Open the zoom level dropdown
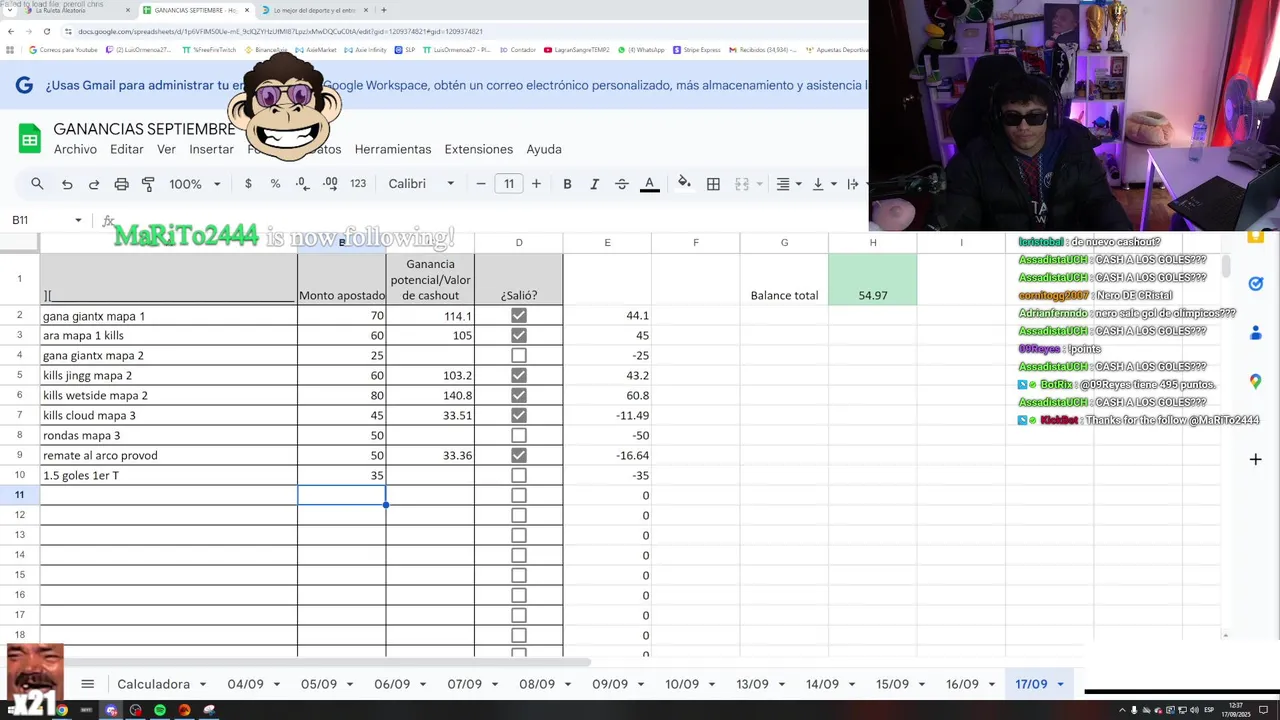1280x720 pixels. coord(194,184)
